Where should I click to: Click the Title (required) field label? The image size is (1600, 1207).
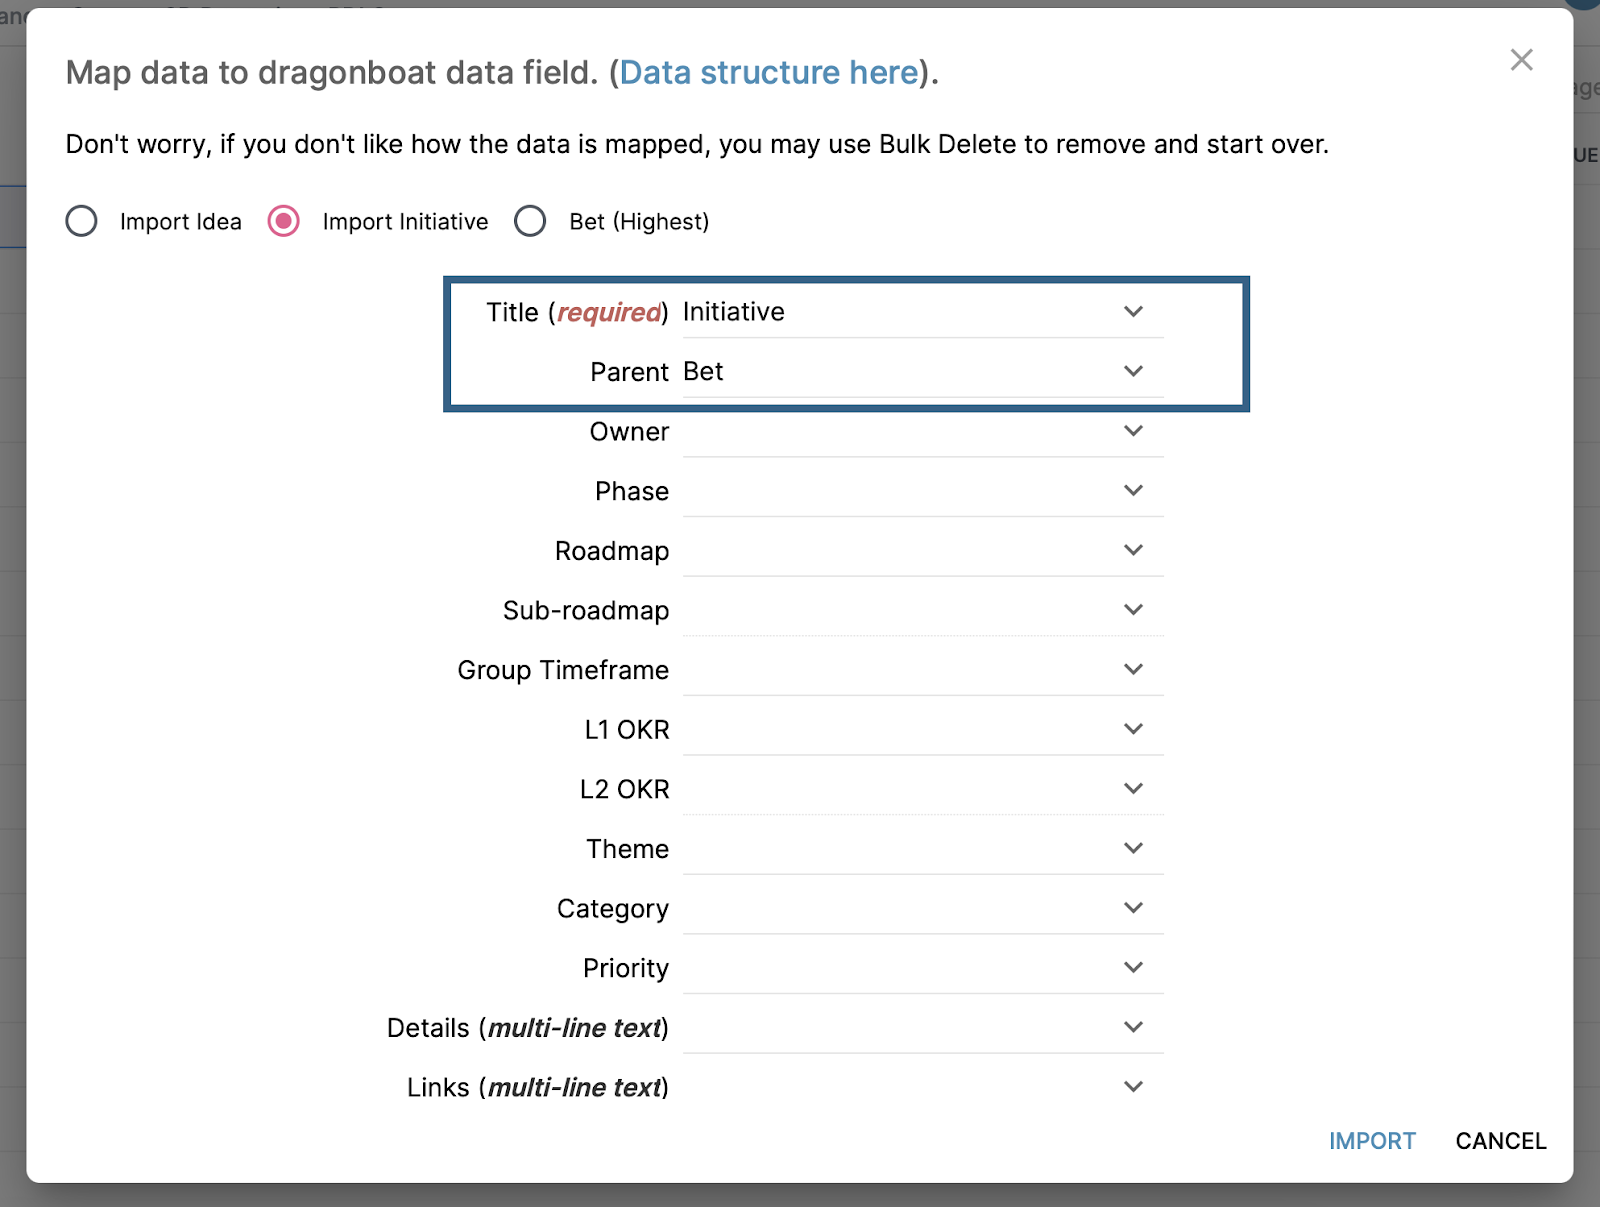pos(577,313)
